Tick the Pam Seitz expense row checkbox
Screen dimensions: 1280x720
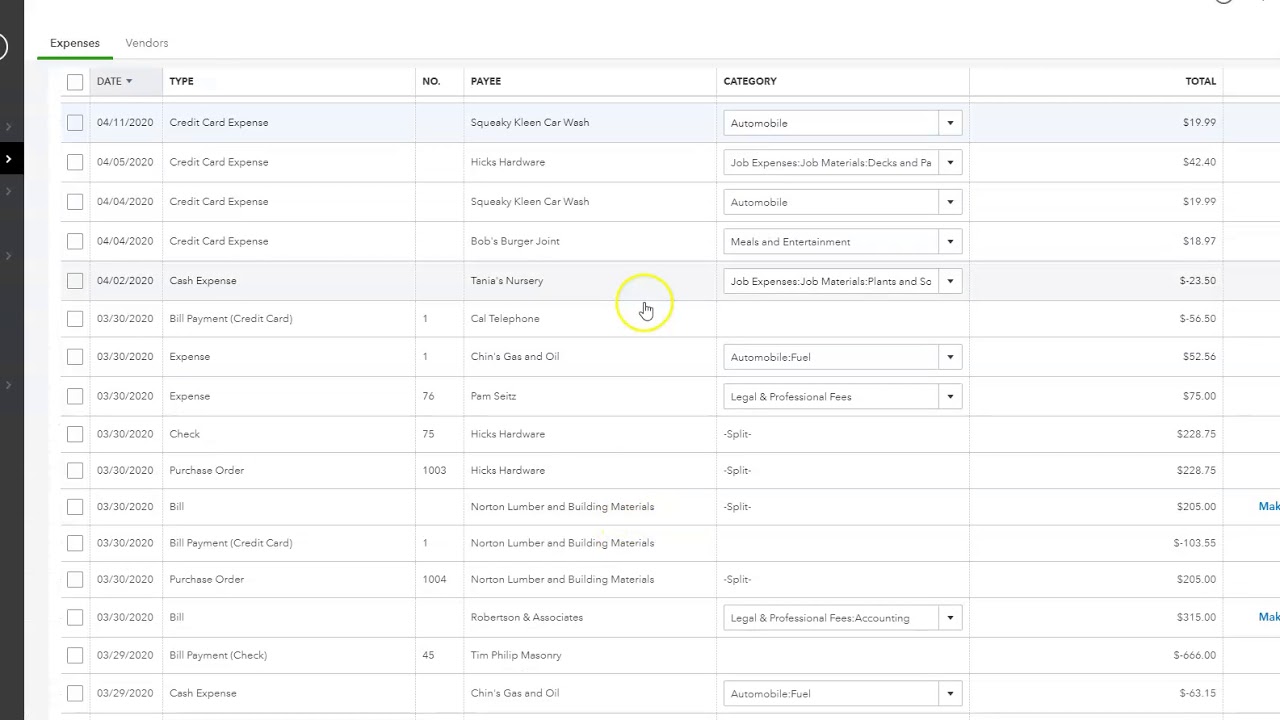(75, 396)
